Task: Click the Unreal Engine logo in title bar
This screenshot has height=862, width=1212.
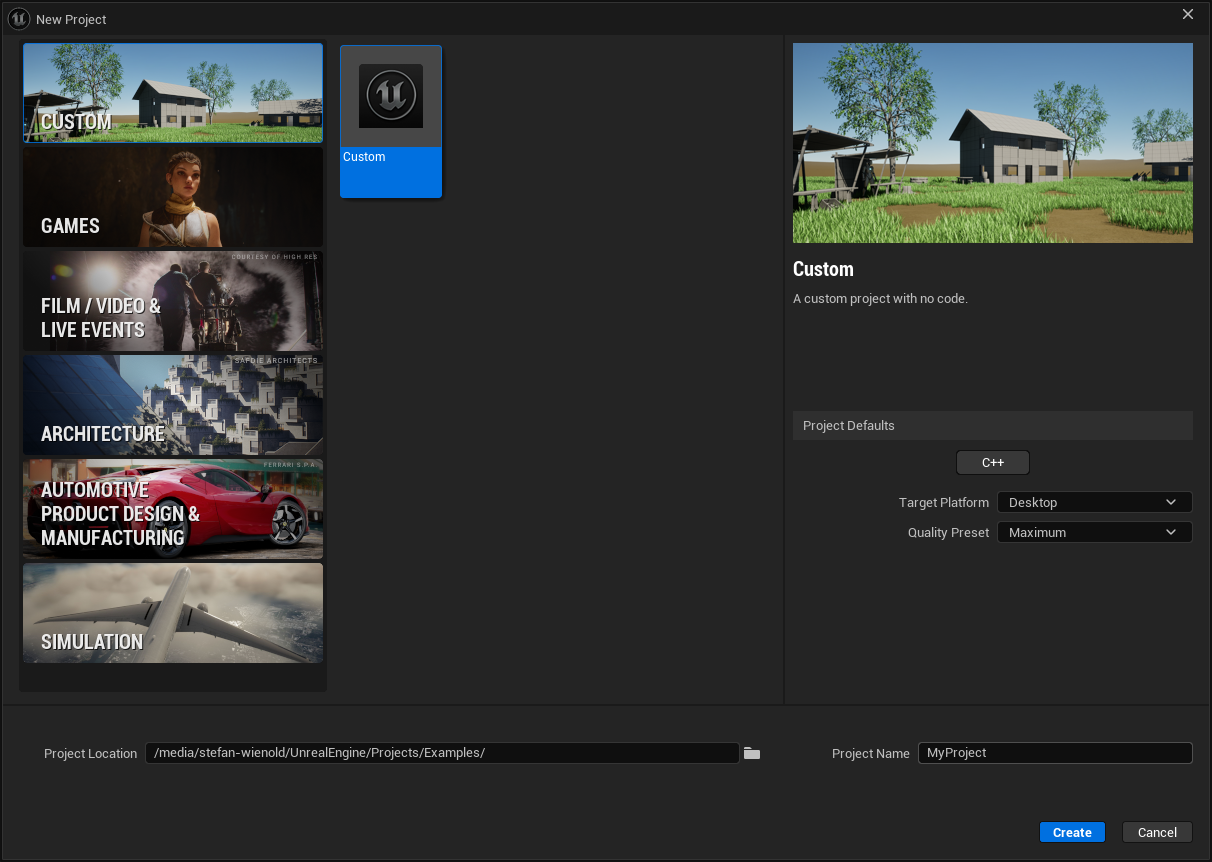Action: coord(19,19)
